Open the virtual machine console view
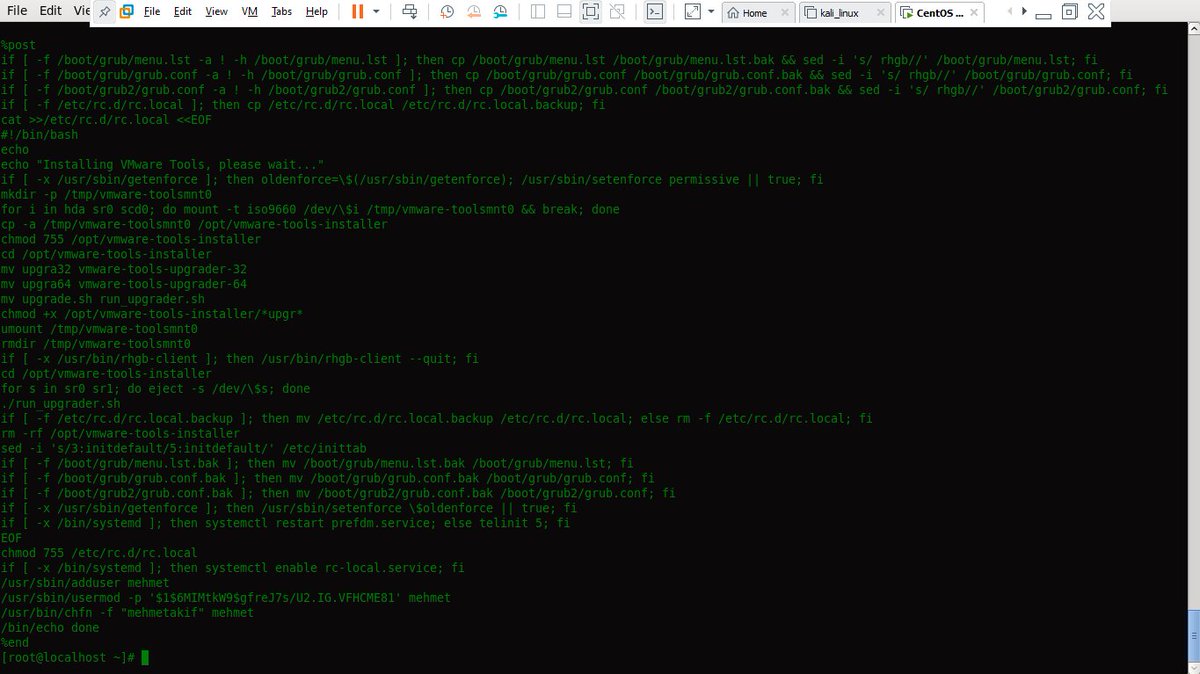 click(654, 12)
